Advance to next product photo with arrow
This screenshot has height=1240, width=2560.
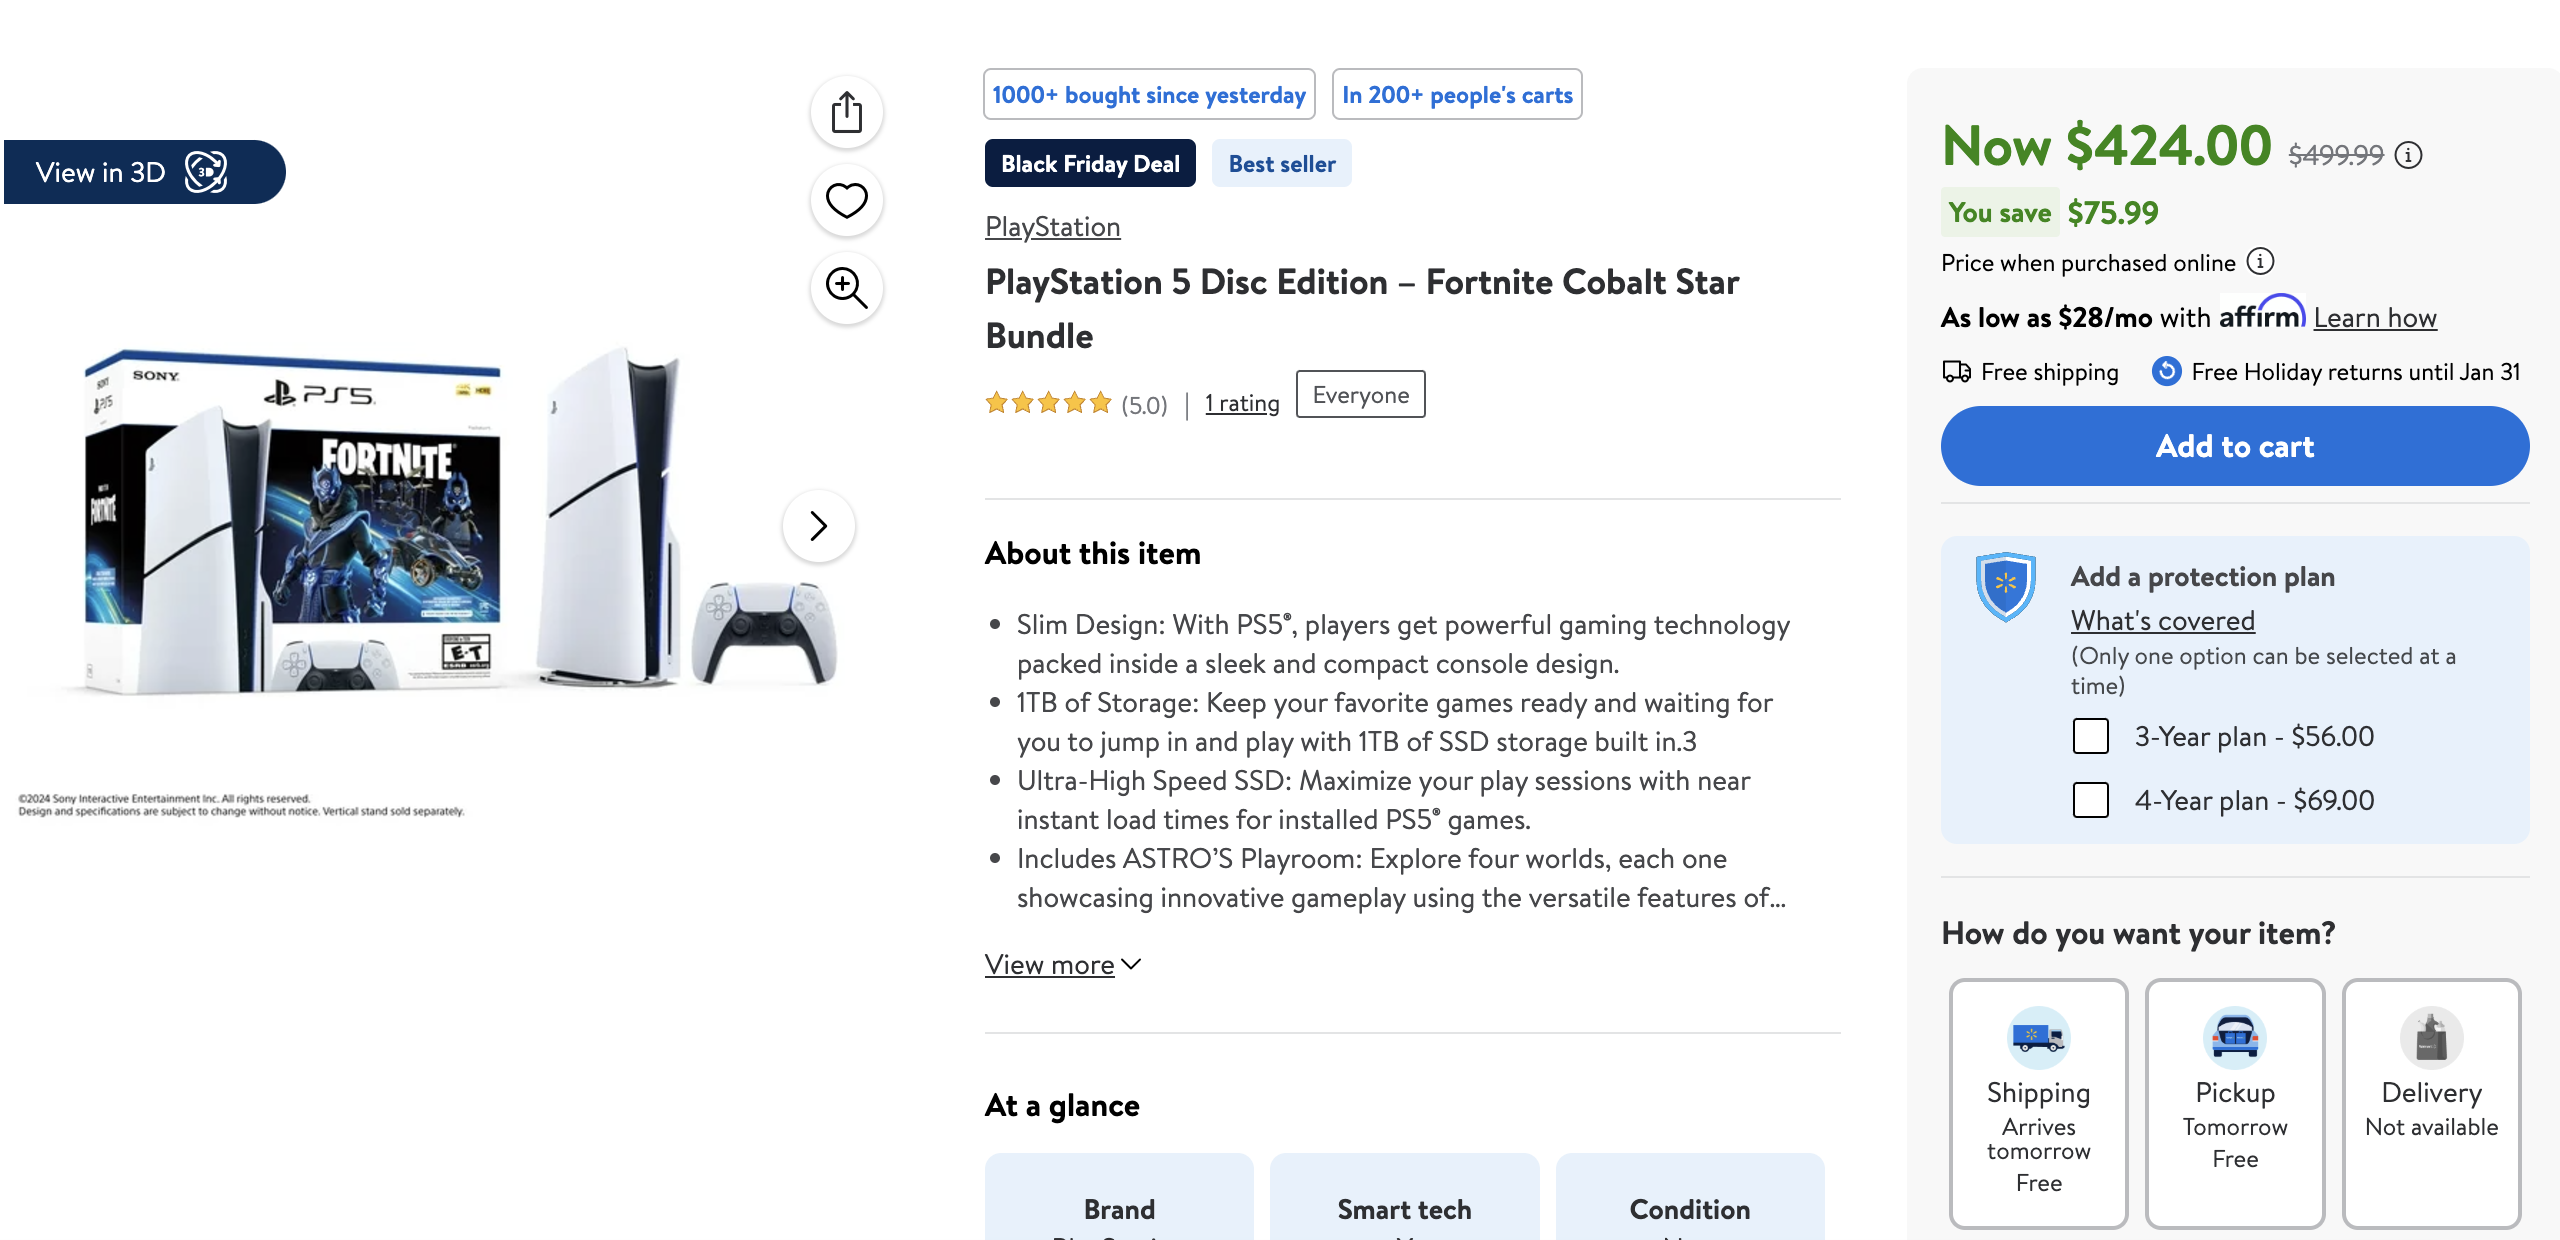point(819,525)
